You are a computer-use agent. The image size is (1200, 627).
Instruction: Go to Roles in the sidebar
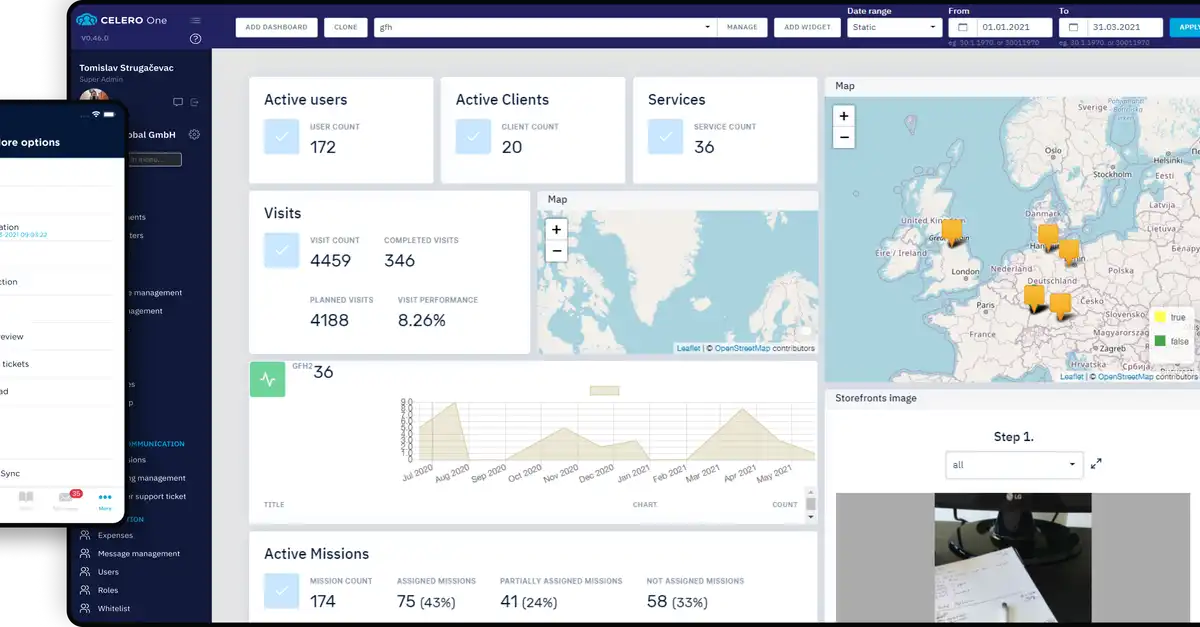pyautogui.click(x=108, y=591)
